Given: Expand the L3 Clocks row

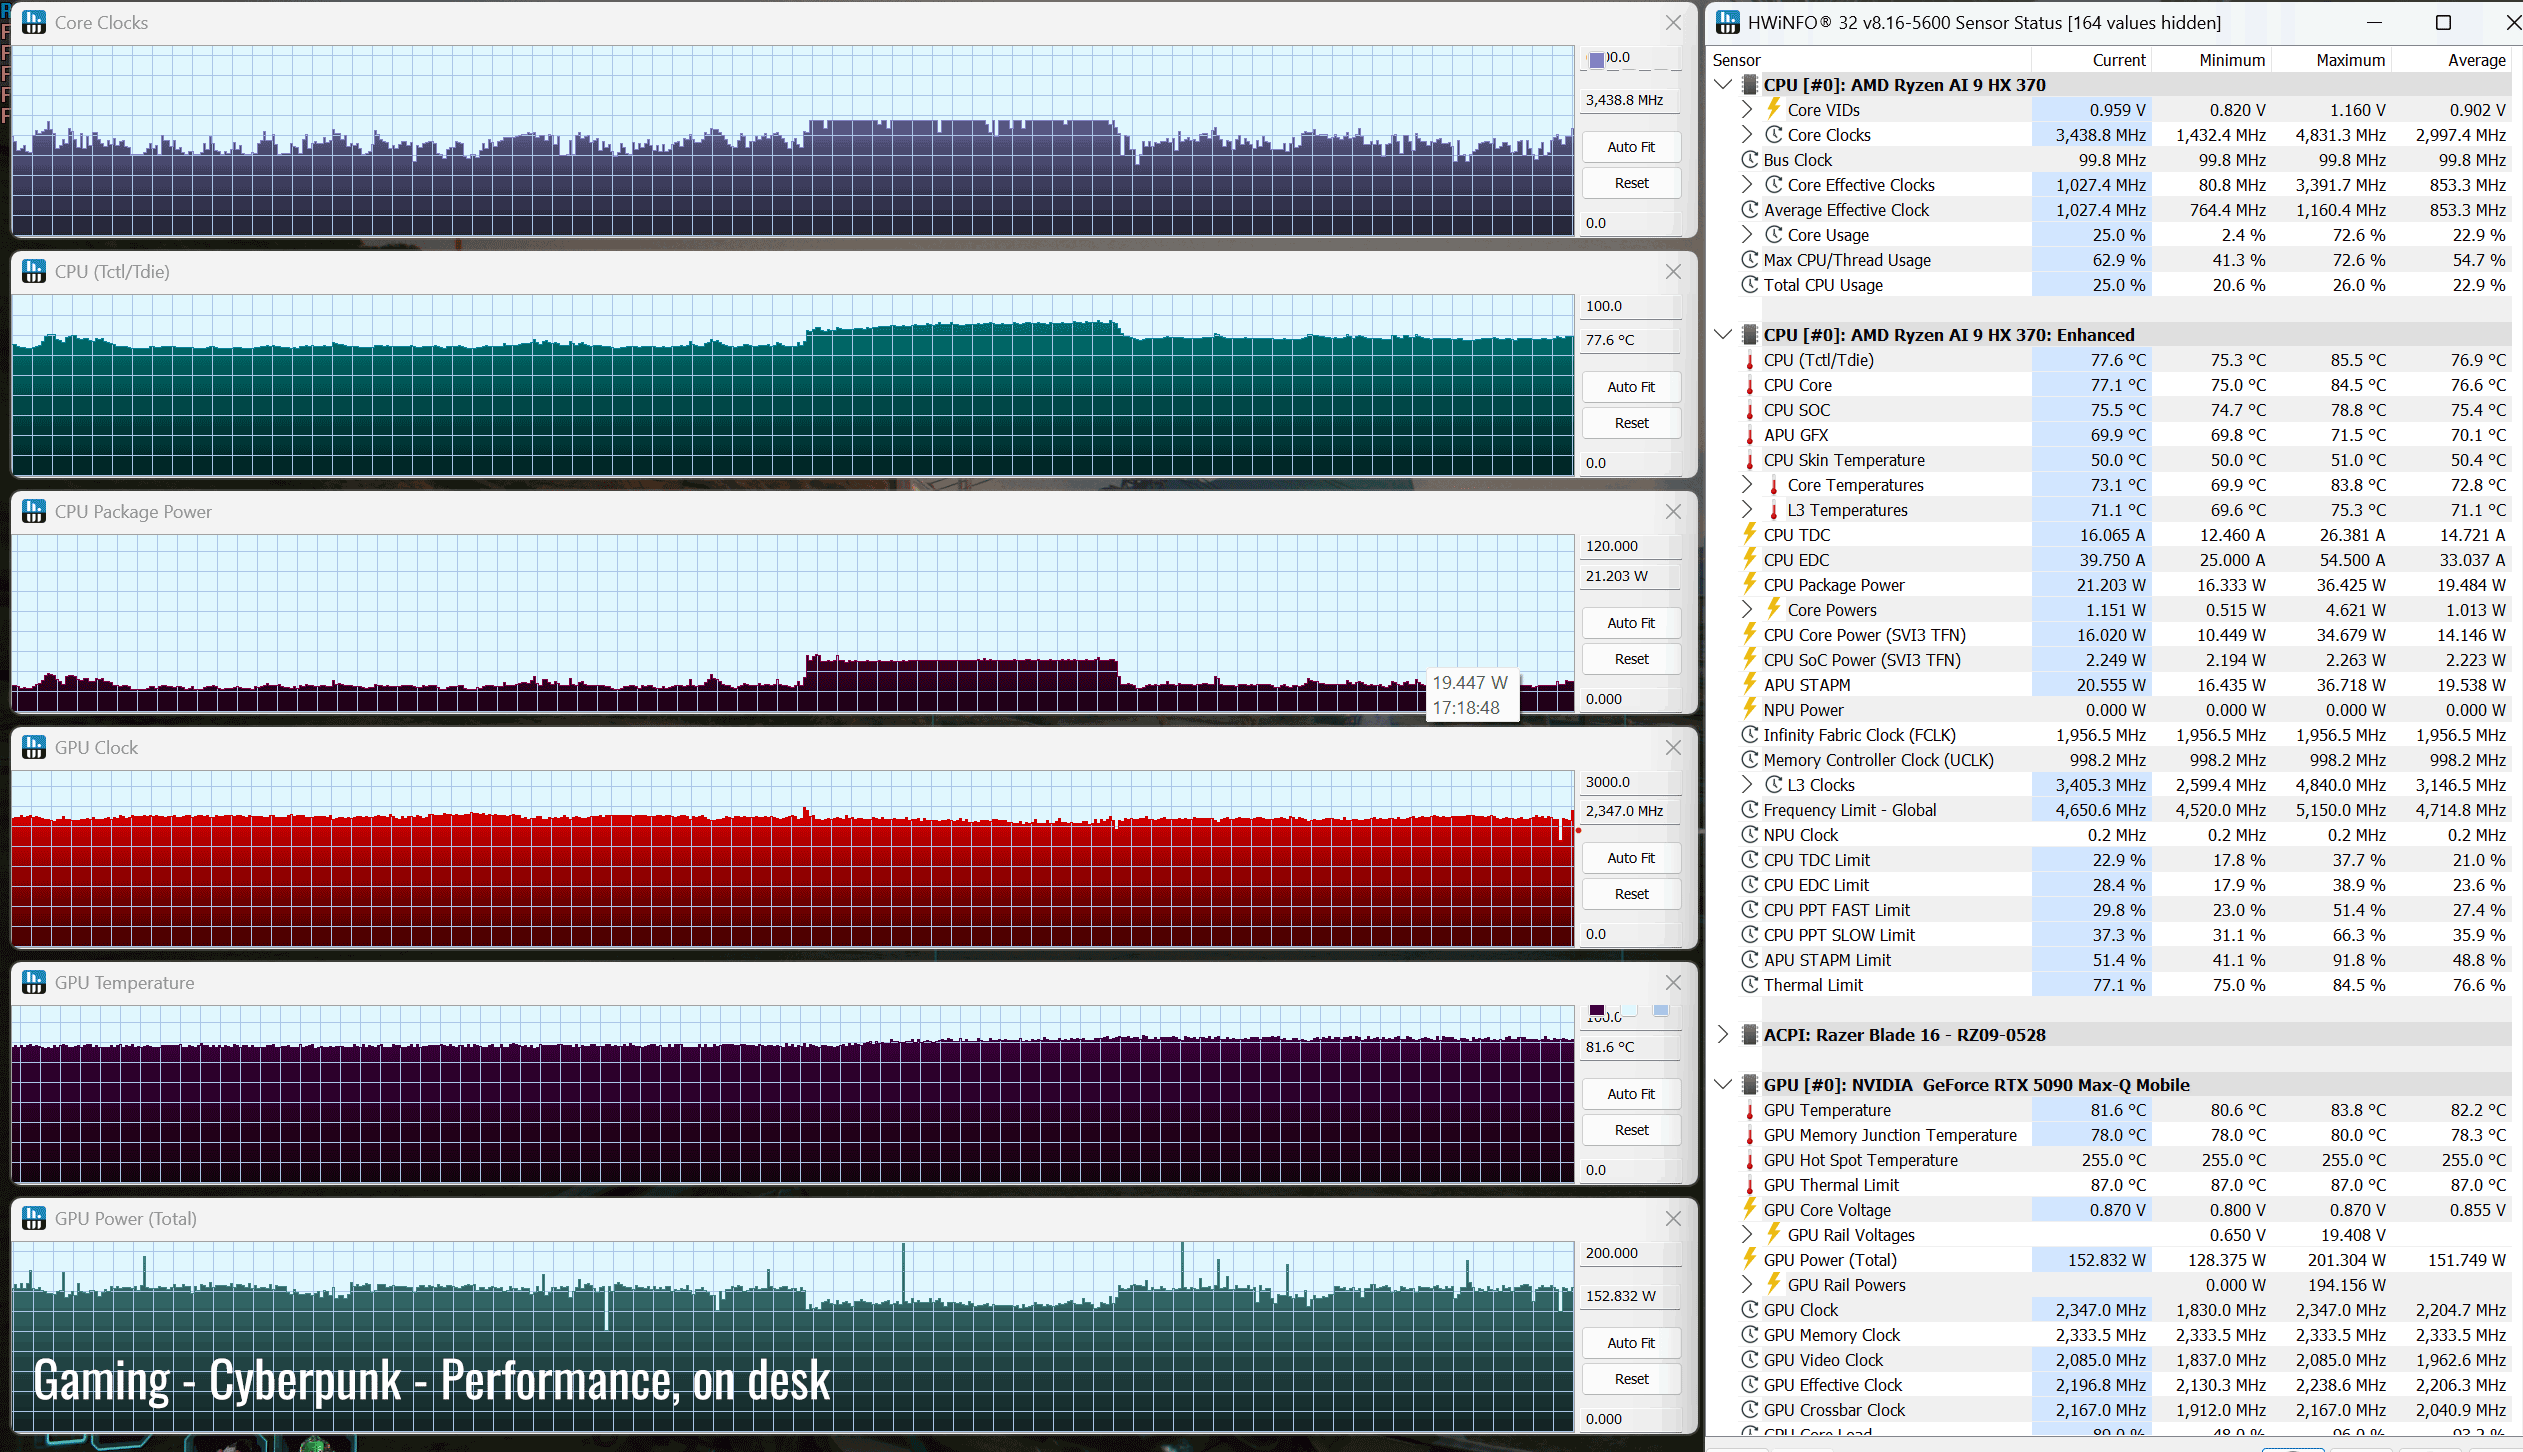Looking at the screenshot, I should pyautogui.click(x=1747, y=784).
